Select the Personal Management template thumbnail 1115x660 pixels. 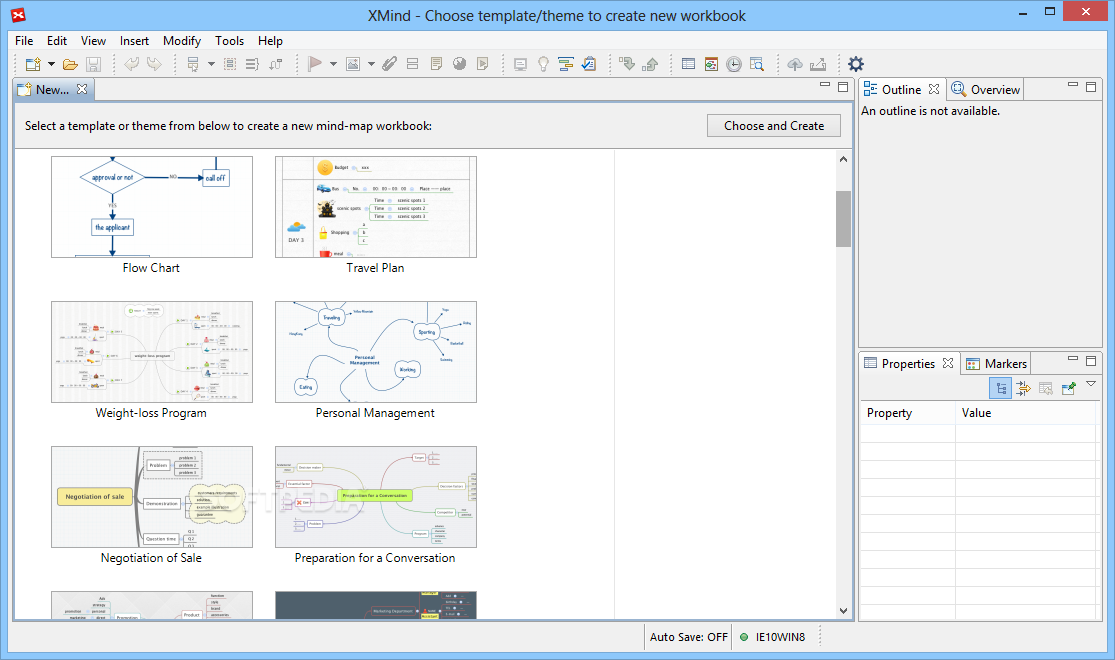(375, 352)
